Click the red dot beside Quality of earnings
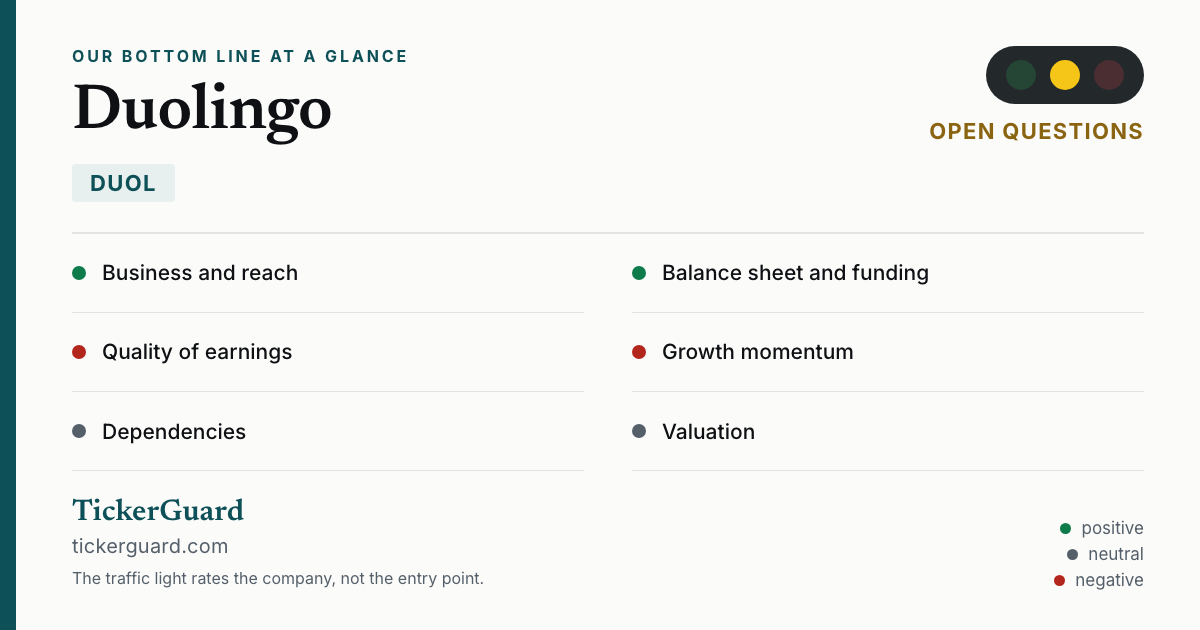This screenshot has width=1200, height=630. (79, 352)
